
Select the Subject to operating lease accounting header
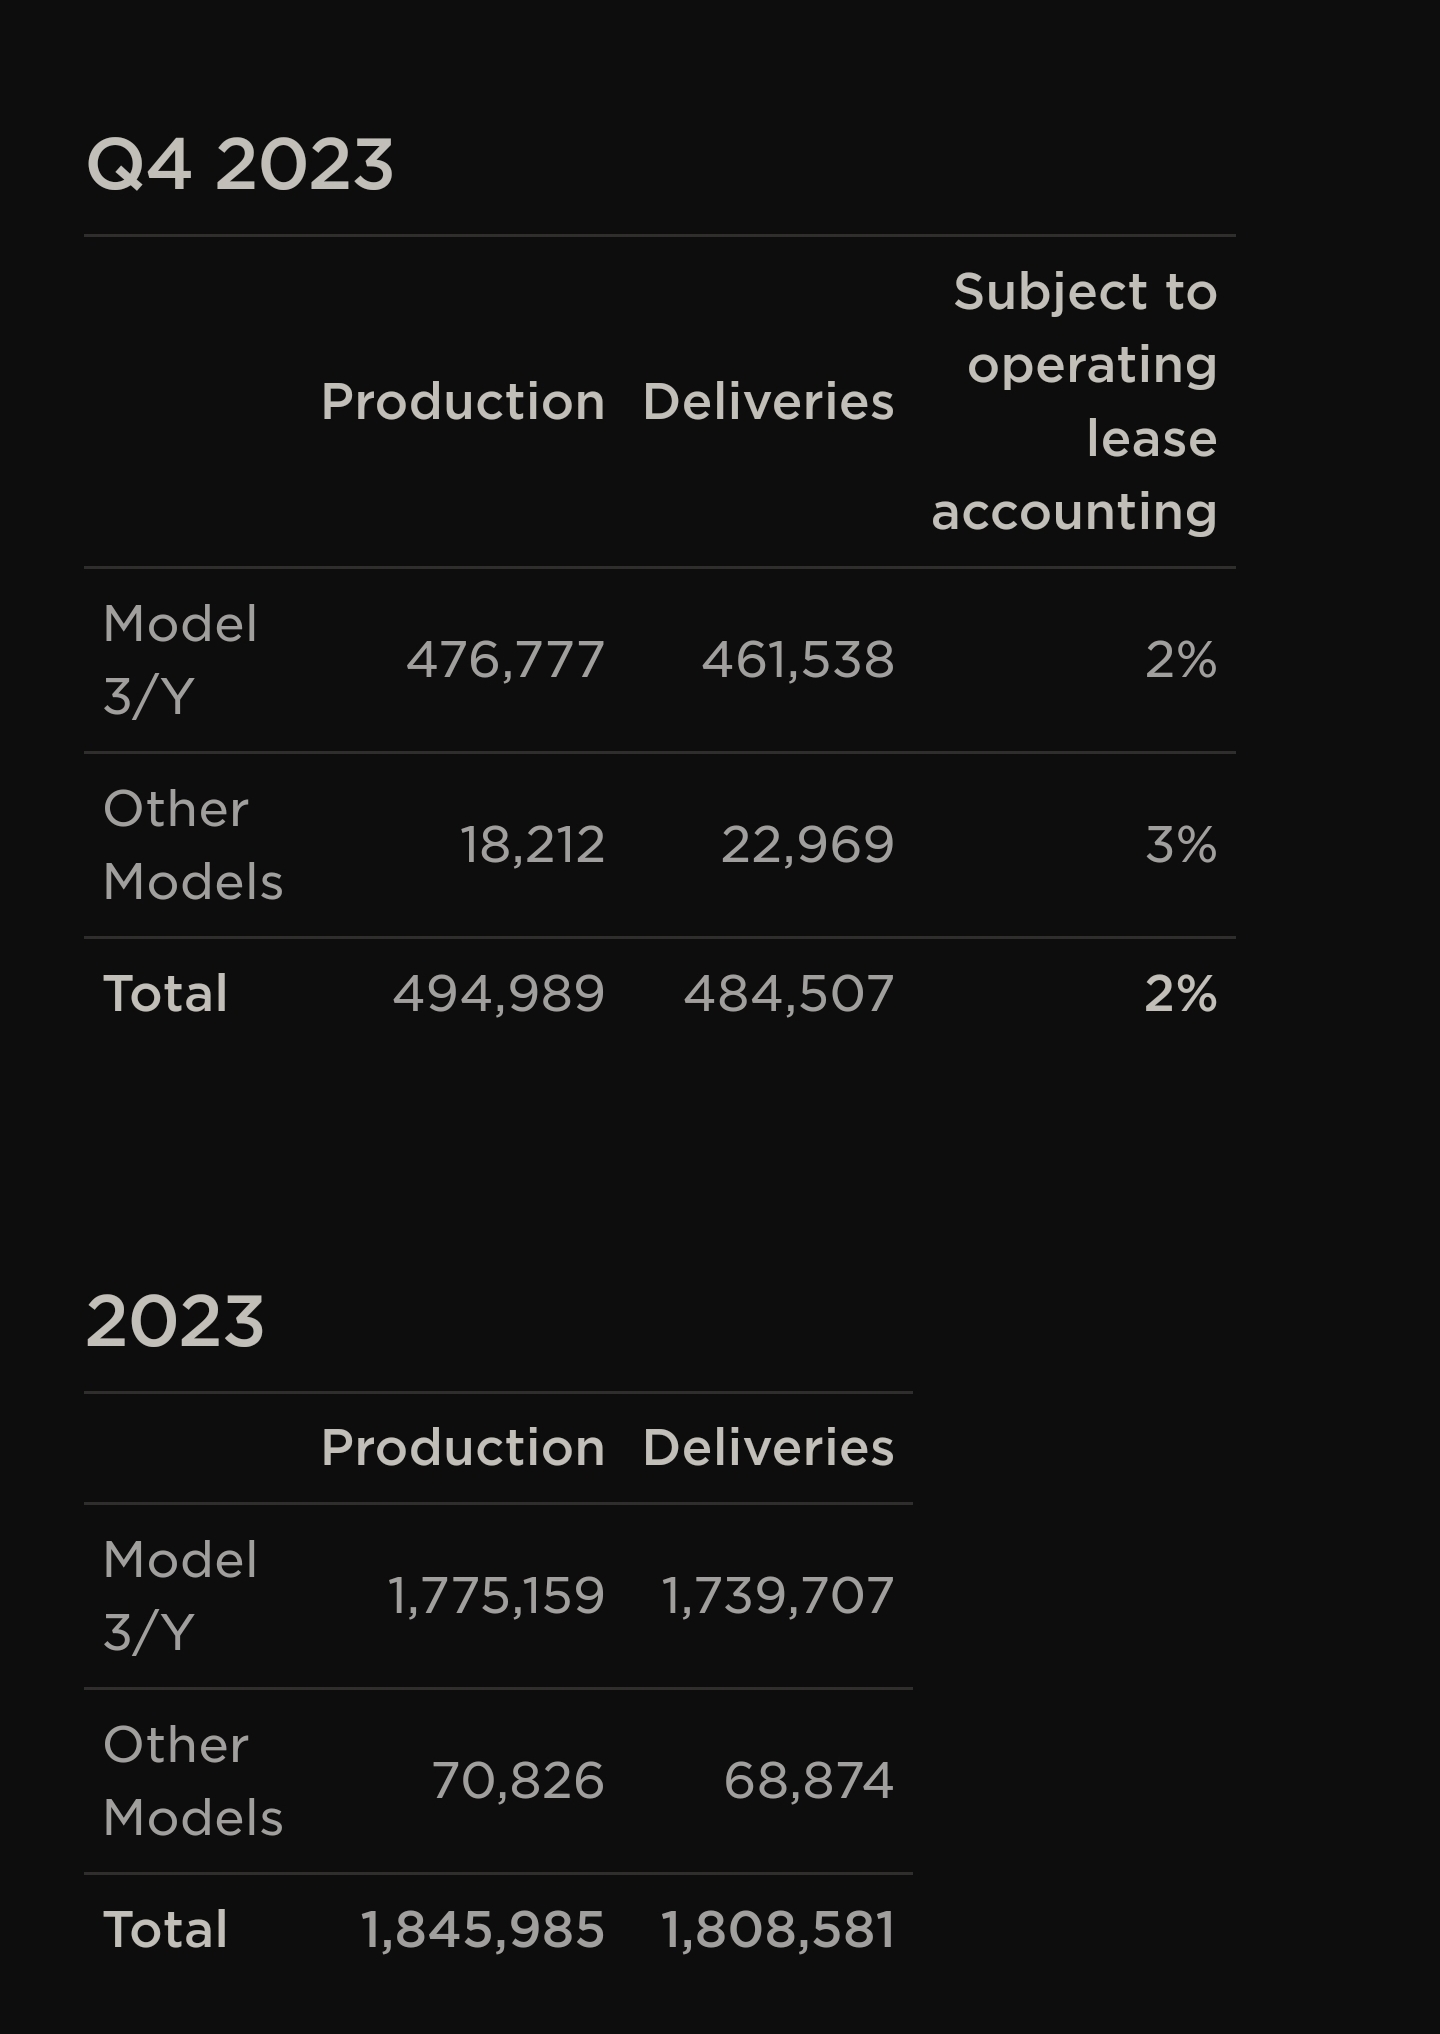coord(1075,401)
